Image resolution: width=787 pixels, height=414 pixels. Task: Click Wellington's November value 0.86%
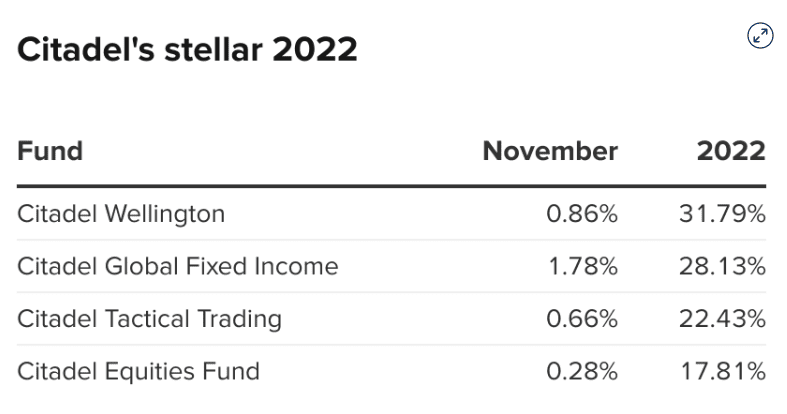click(x=582, y=213)
